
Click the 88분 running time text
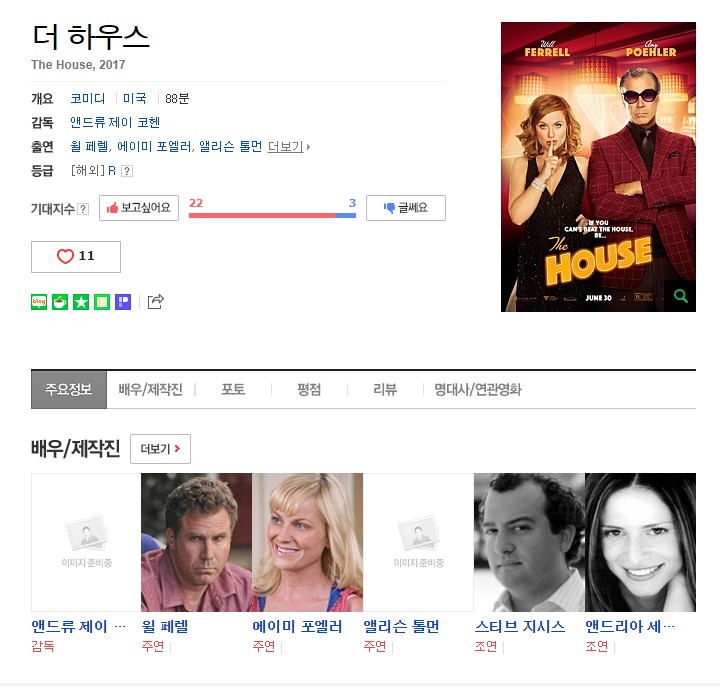177,98
